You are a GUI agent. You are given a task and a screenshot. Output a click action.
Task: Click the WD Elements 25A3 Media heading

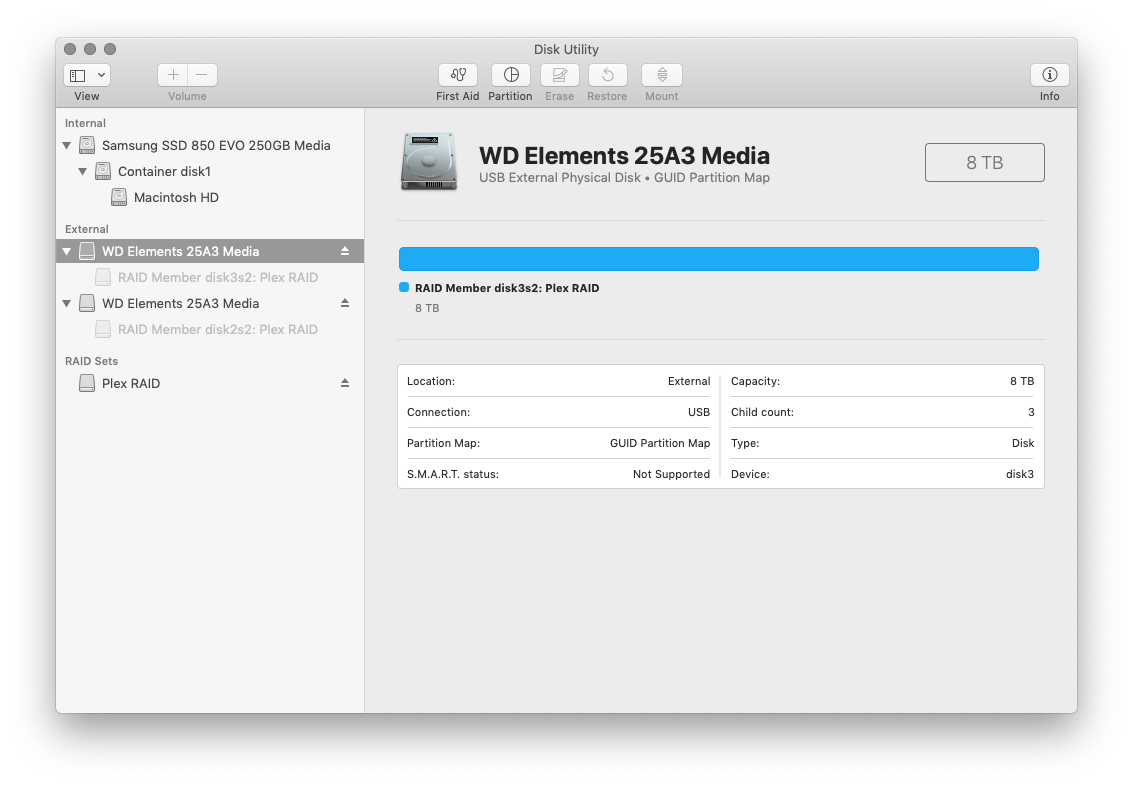[x=624, y=156]
